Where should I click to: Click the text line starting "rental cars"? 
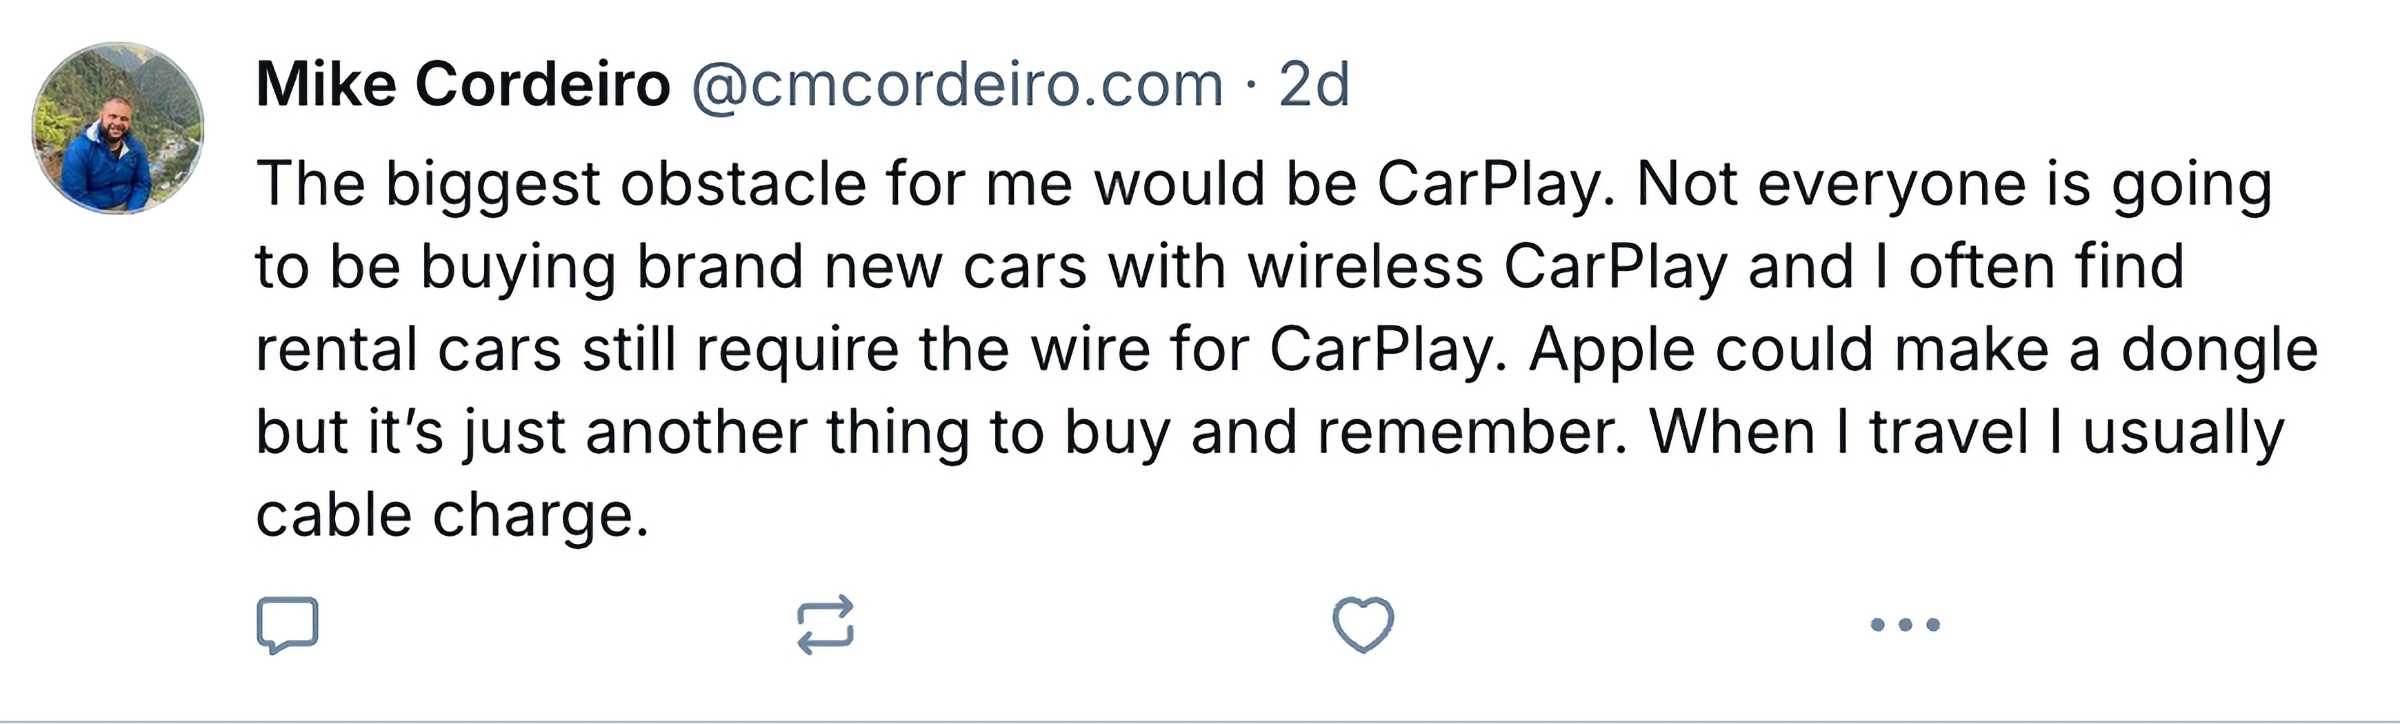1286,350
